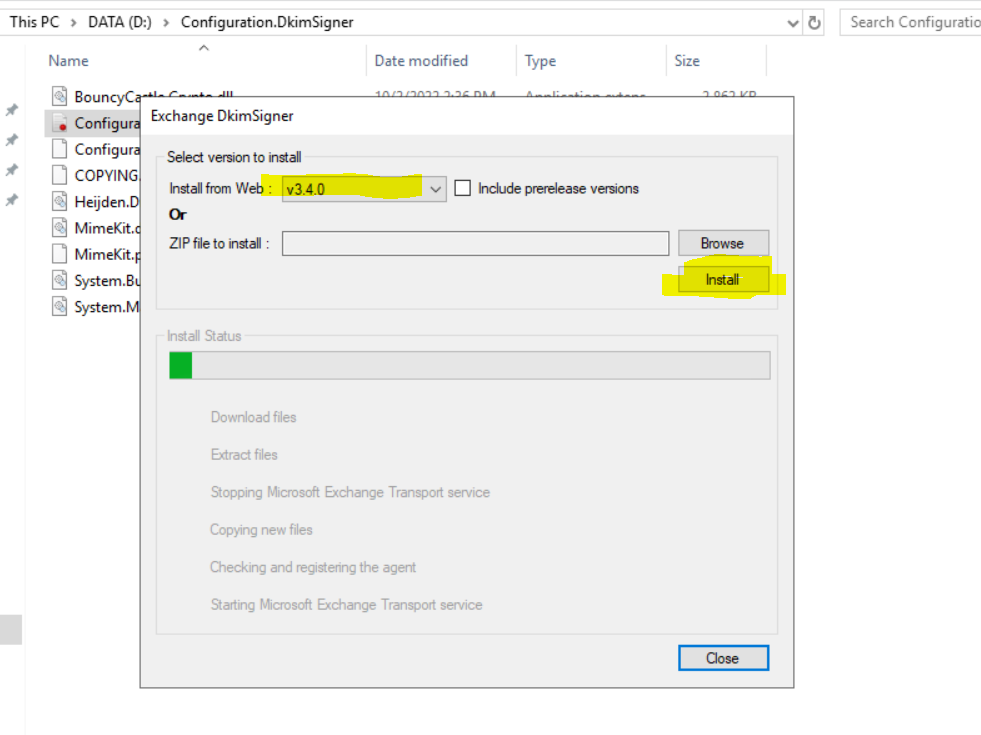Select the Heijden.D file icon
The height and width of the screenshot is (735, 981).
coord(59,201)
